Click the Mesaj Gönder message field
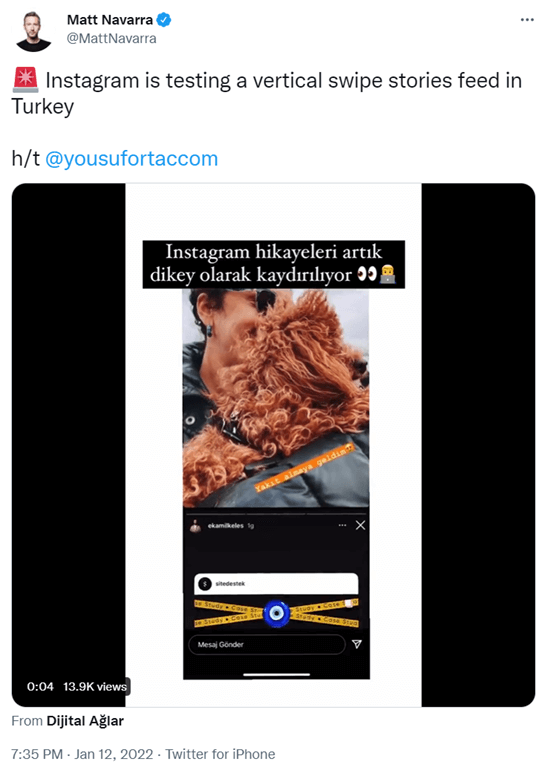This screenshot has height=776, width=550. pyautogui.click(x=266, y=644)
